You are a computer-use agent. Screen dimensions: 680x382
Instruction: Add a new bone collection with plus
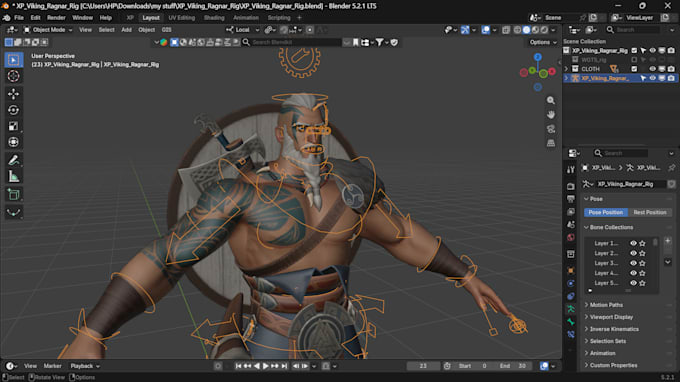pos(668,241)
